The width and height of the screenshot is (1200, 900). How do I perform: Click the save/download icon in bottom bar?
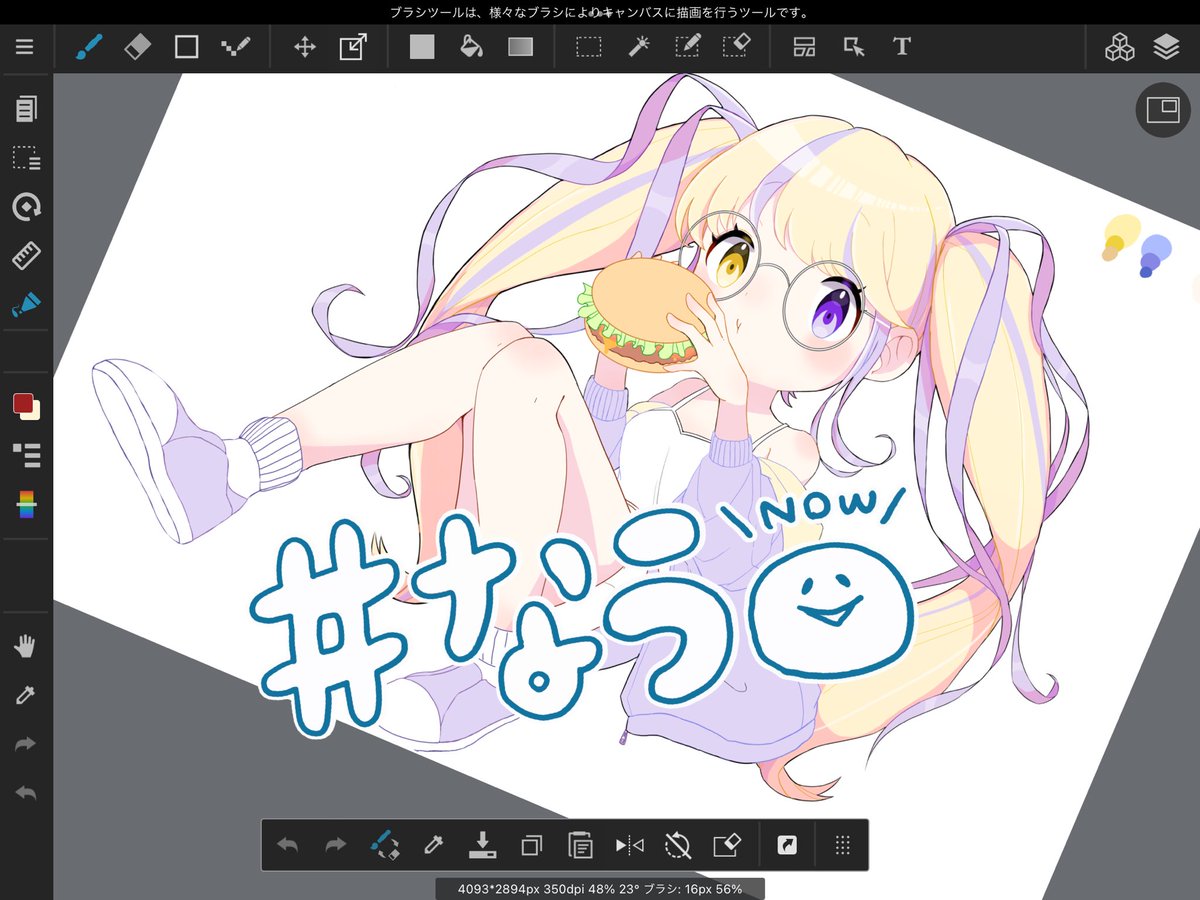(x=482, y=846)
